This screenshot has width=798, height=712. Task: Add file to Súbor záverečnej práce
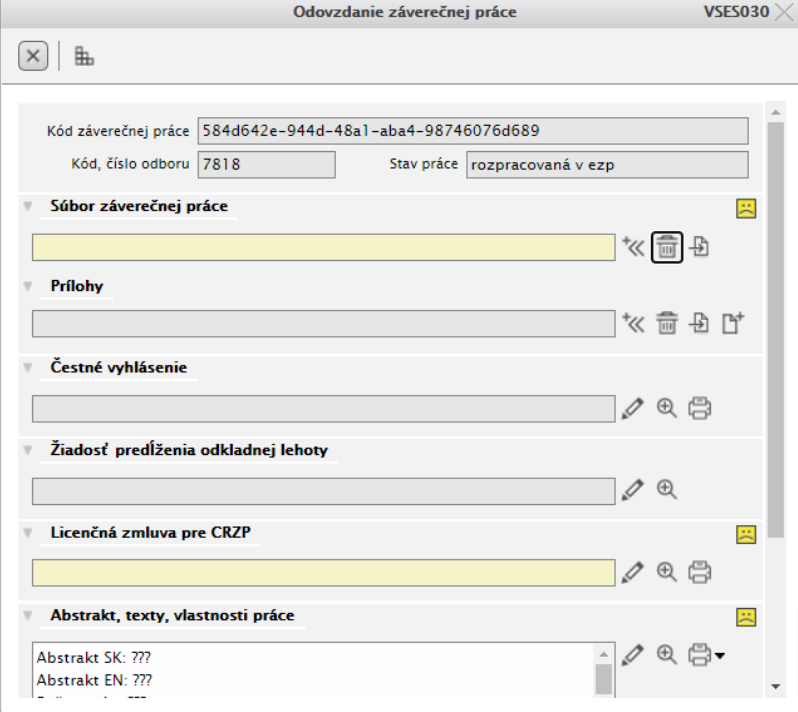(633, 247)
